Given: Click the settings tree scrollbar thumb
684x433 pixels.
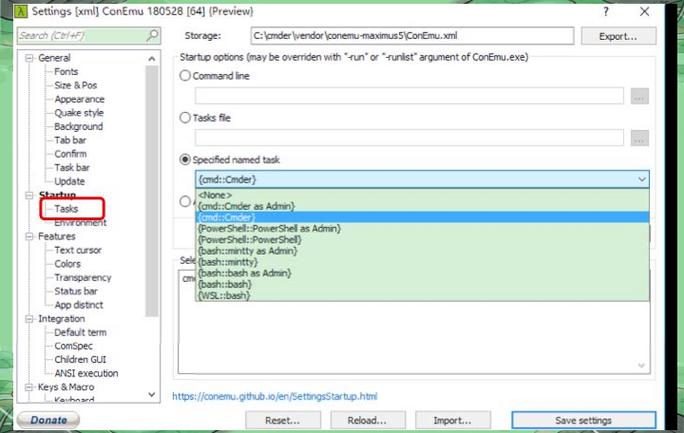Looking at the screenshot, I should [x=152, y=191].
